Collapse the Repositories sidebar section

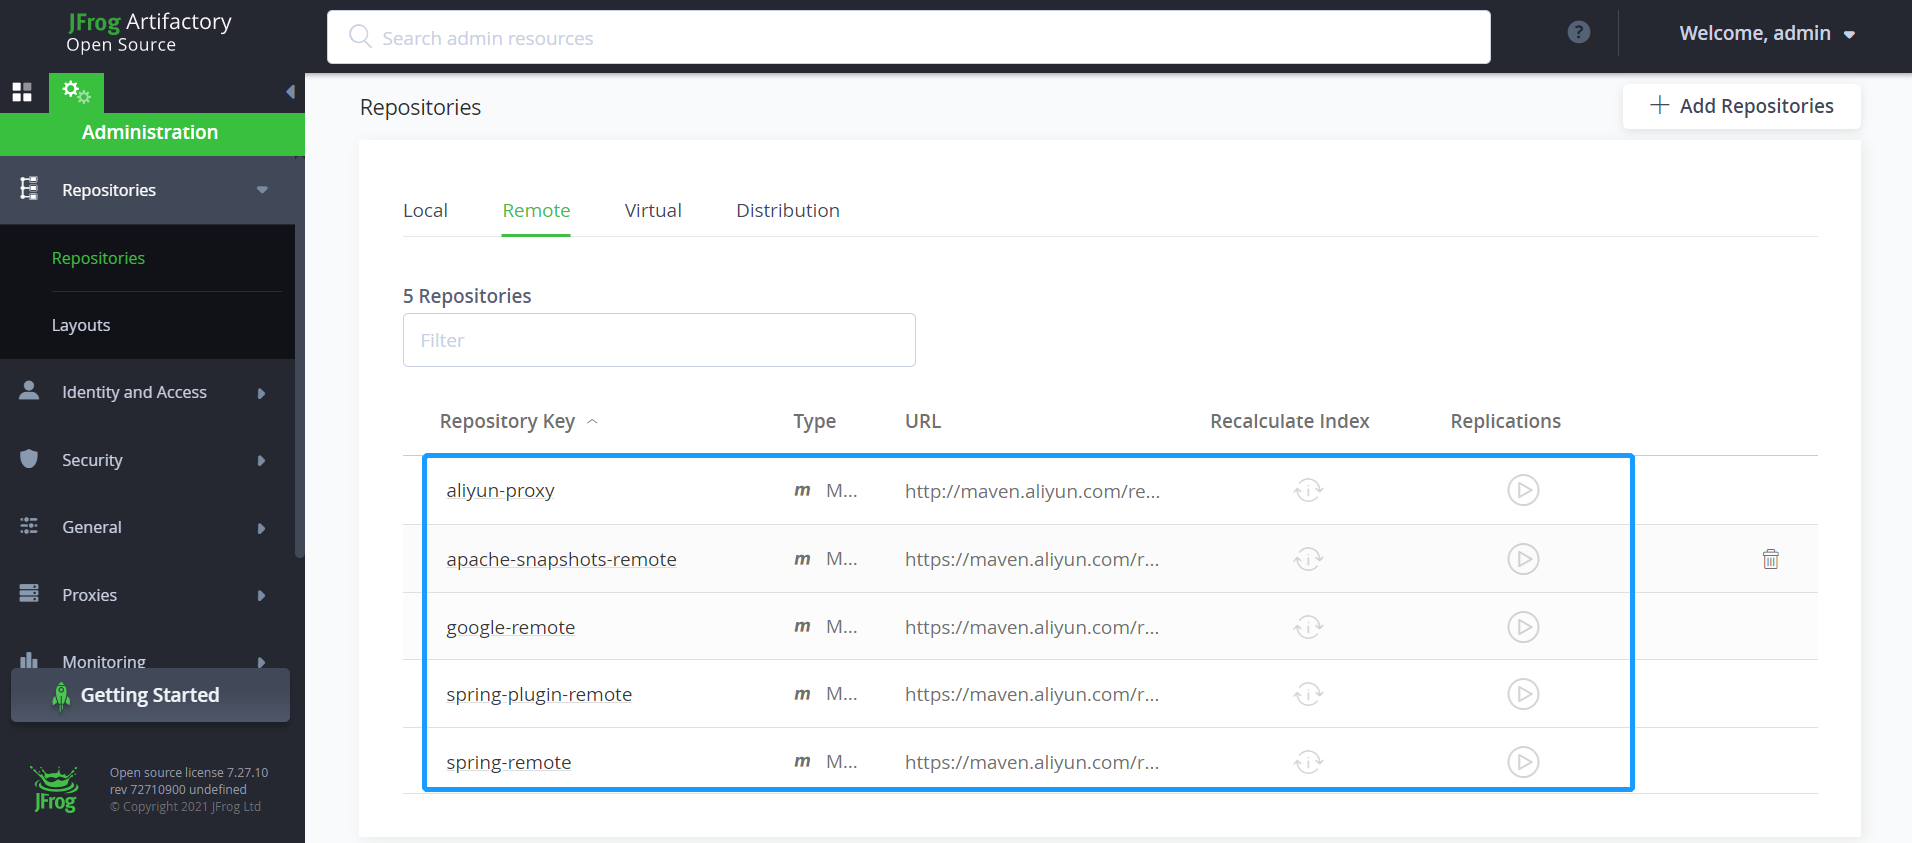coord(262,190)
